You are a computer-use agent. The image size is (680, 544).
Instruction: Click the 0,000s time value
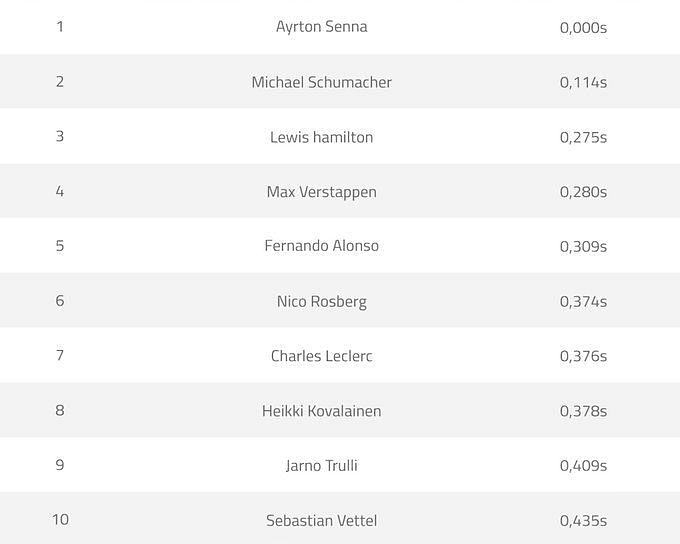pos(583,28)
